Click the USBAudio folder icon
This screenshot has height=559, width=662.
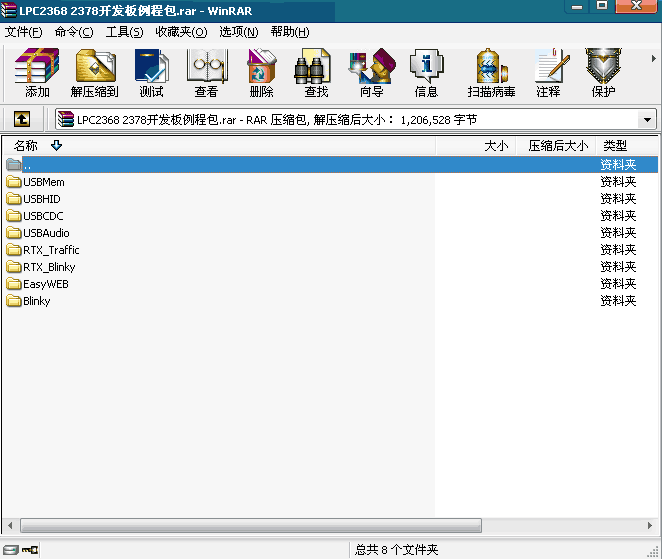click(14, 233)
